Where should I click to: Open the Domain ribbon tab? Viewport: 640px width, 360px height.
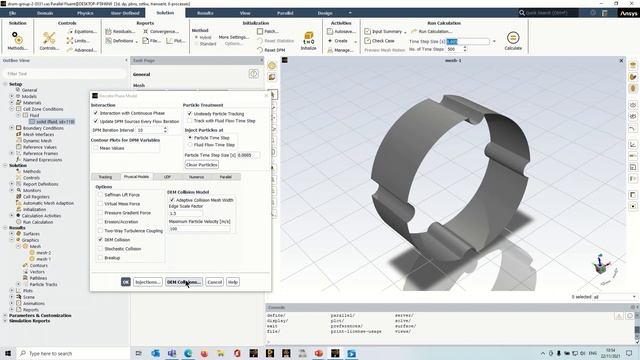[45, 13]
